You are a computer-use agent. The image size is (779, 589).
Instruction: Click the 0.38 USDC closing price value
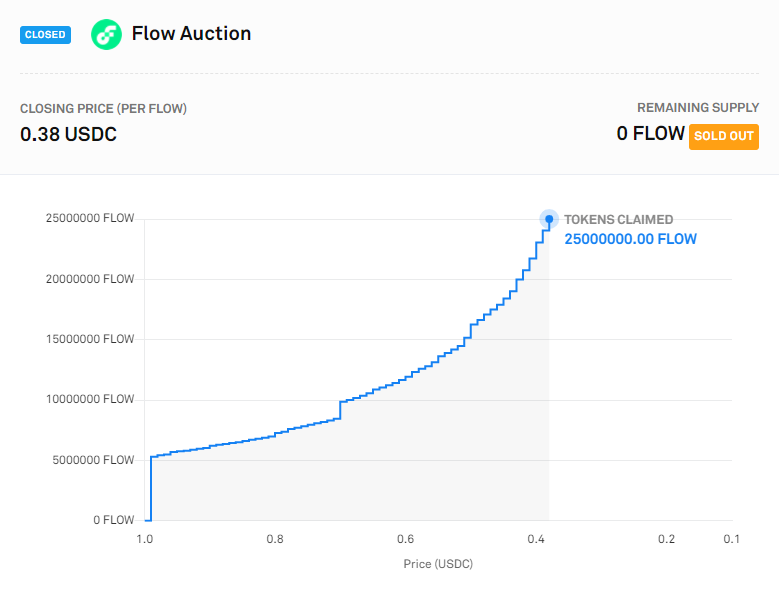69,134
